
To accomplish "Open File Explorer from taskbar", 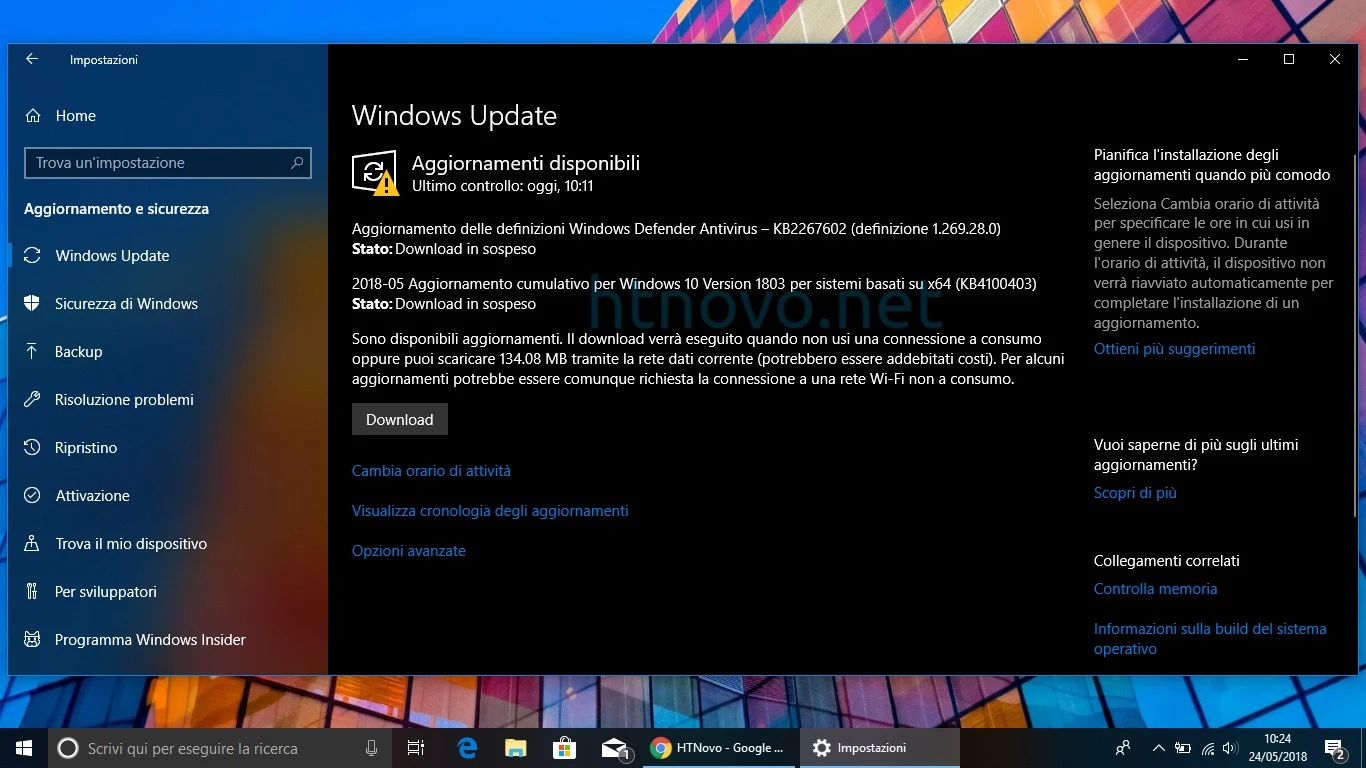I will 515,748.
